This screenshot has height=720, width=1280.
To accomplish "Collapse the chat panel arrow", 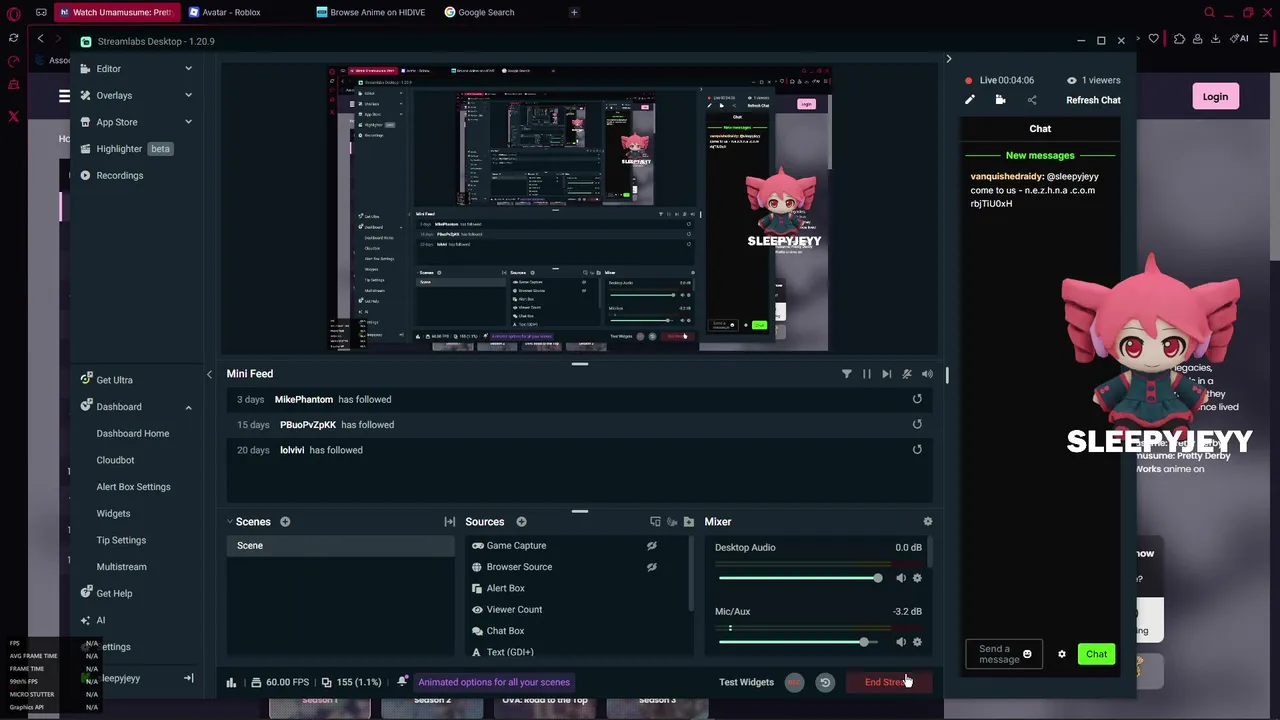I will tap(949, 59).
